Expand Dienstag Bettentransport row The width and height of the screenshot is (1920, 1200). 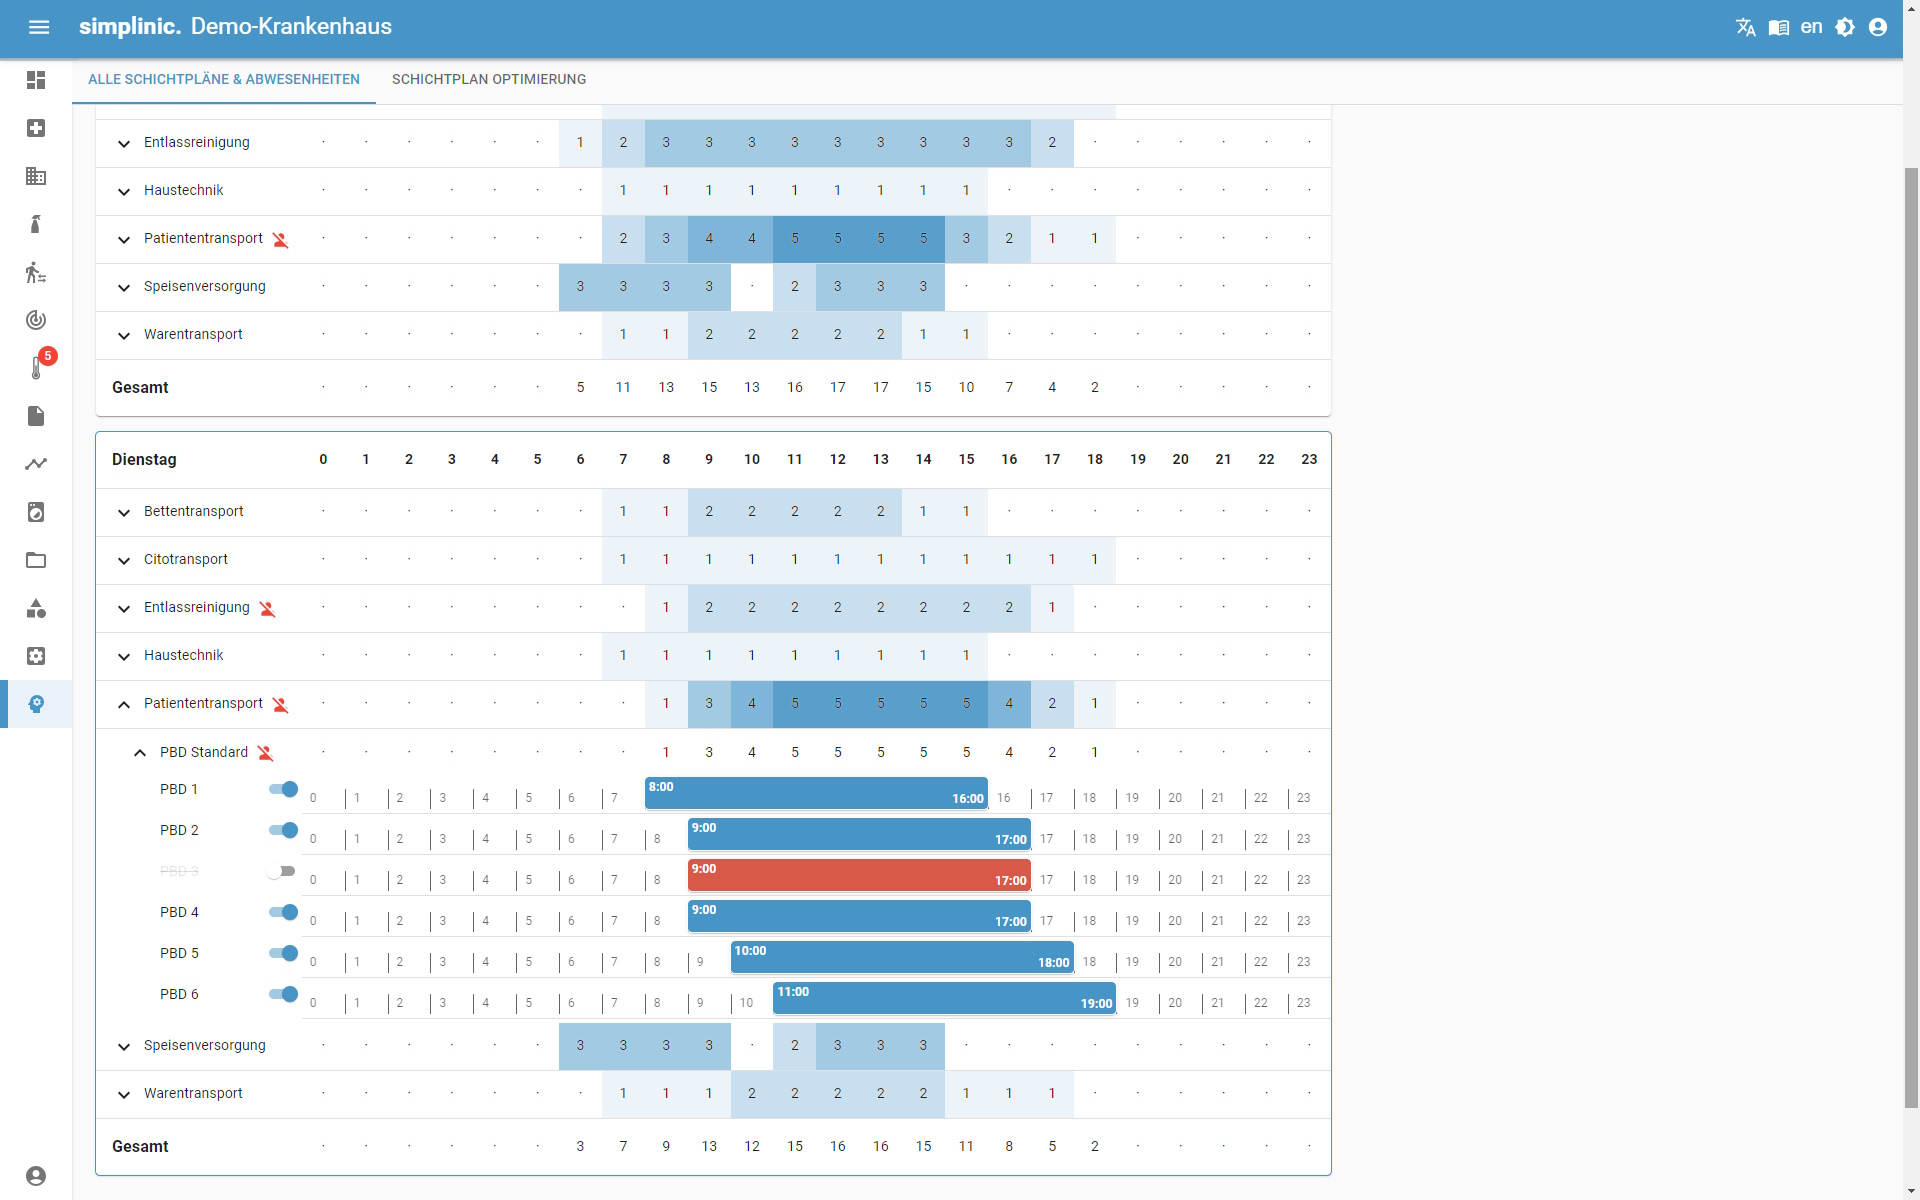pyautogui.click(x=124, y=512)
